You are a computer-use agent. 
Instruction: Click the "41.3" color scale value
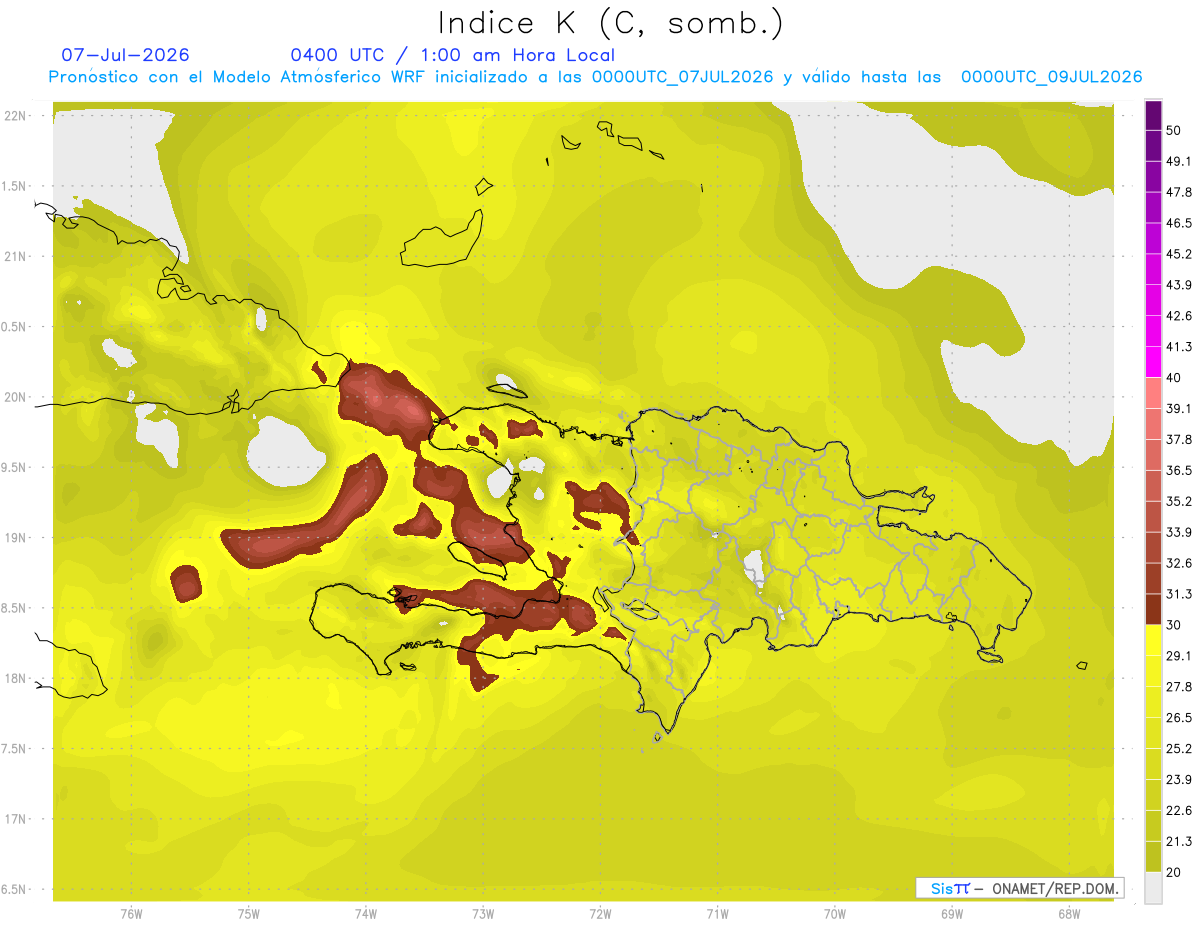click(x=1179, y=347)
